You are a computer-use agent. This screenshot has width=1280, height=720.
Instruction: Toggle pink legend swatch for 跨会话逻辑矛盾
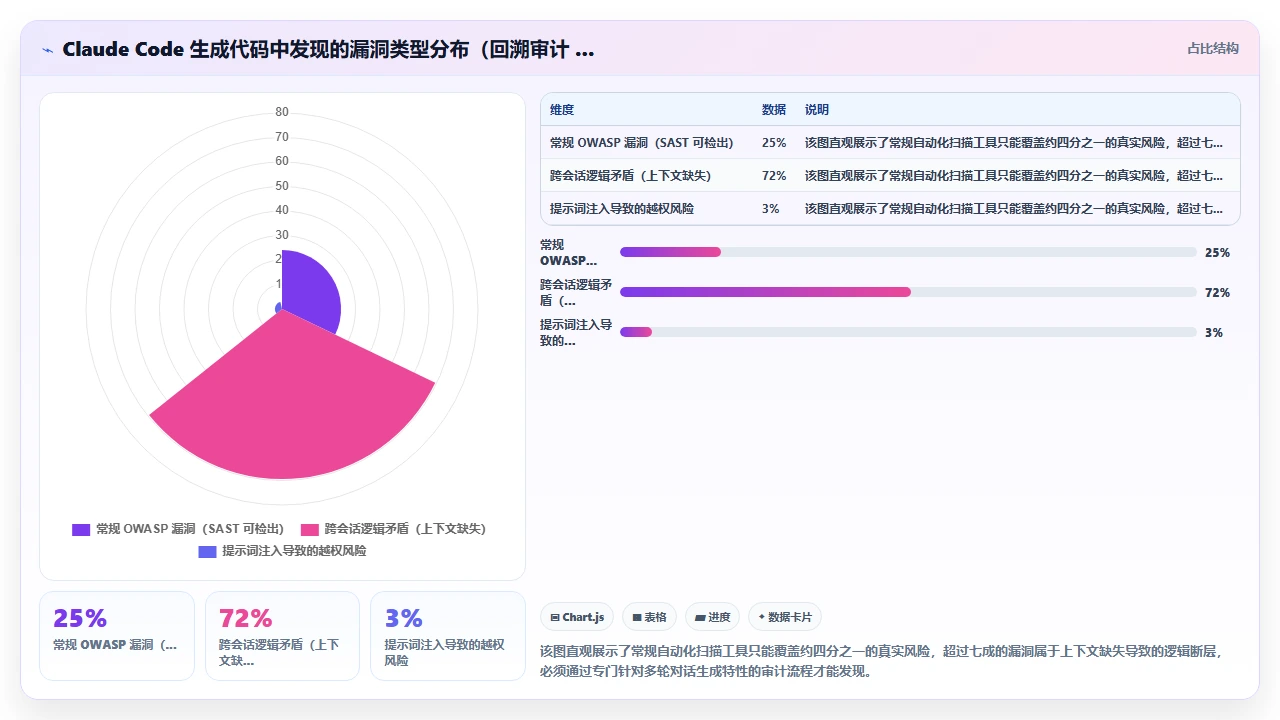tap(309, 529)
